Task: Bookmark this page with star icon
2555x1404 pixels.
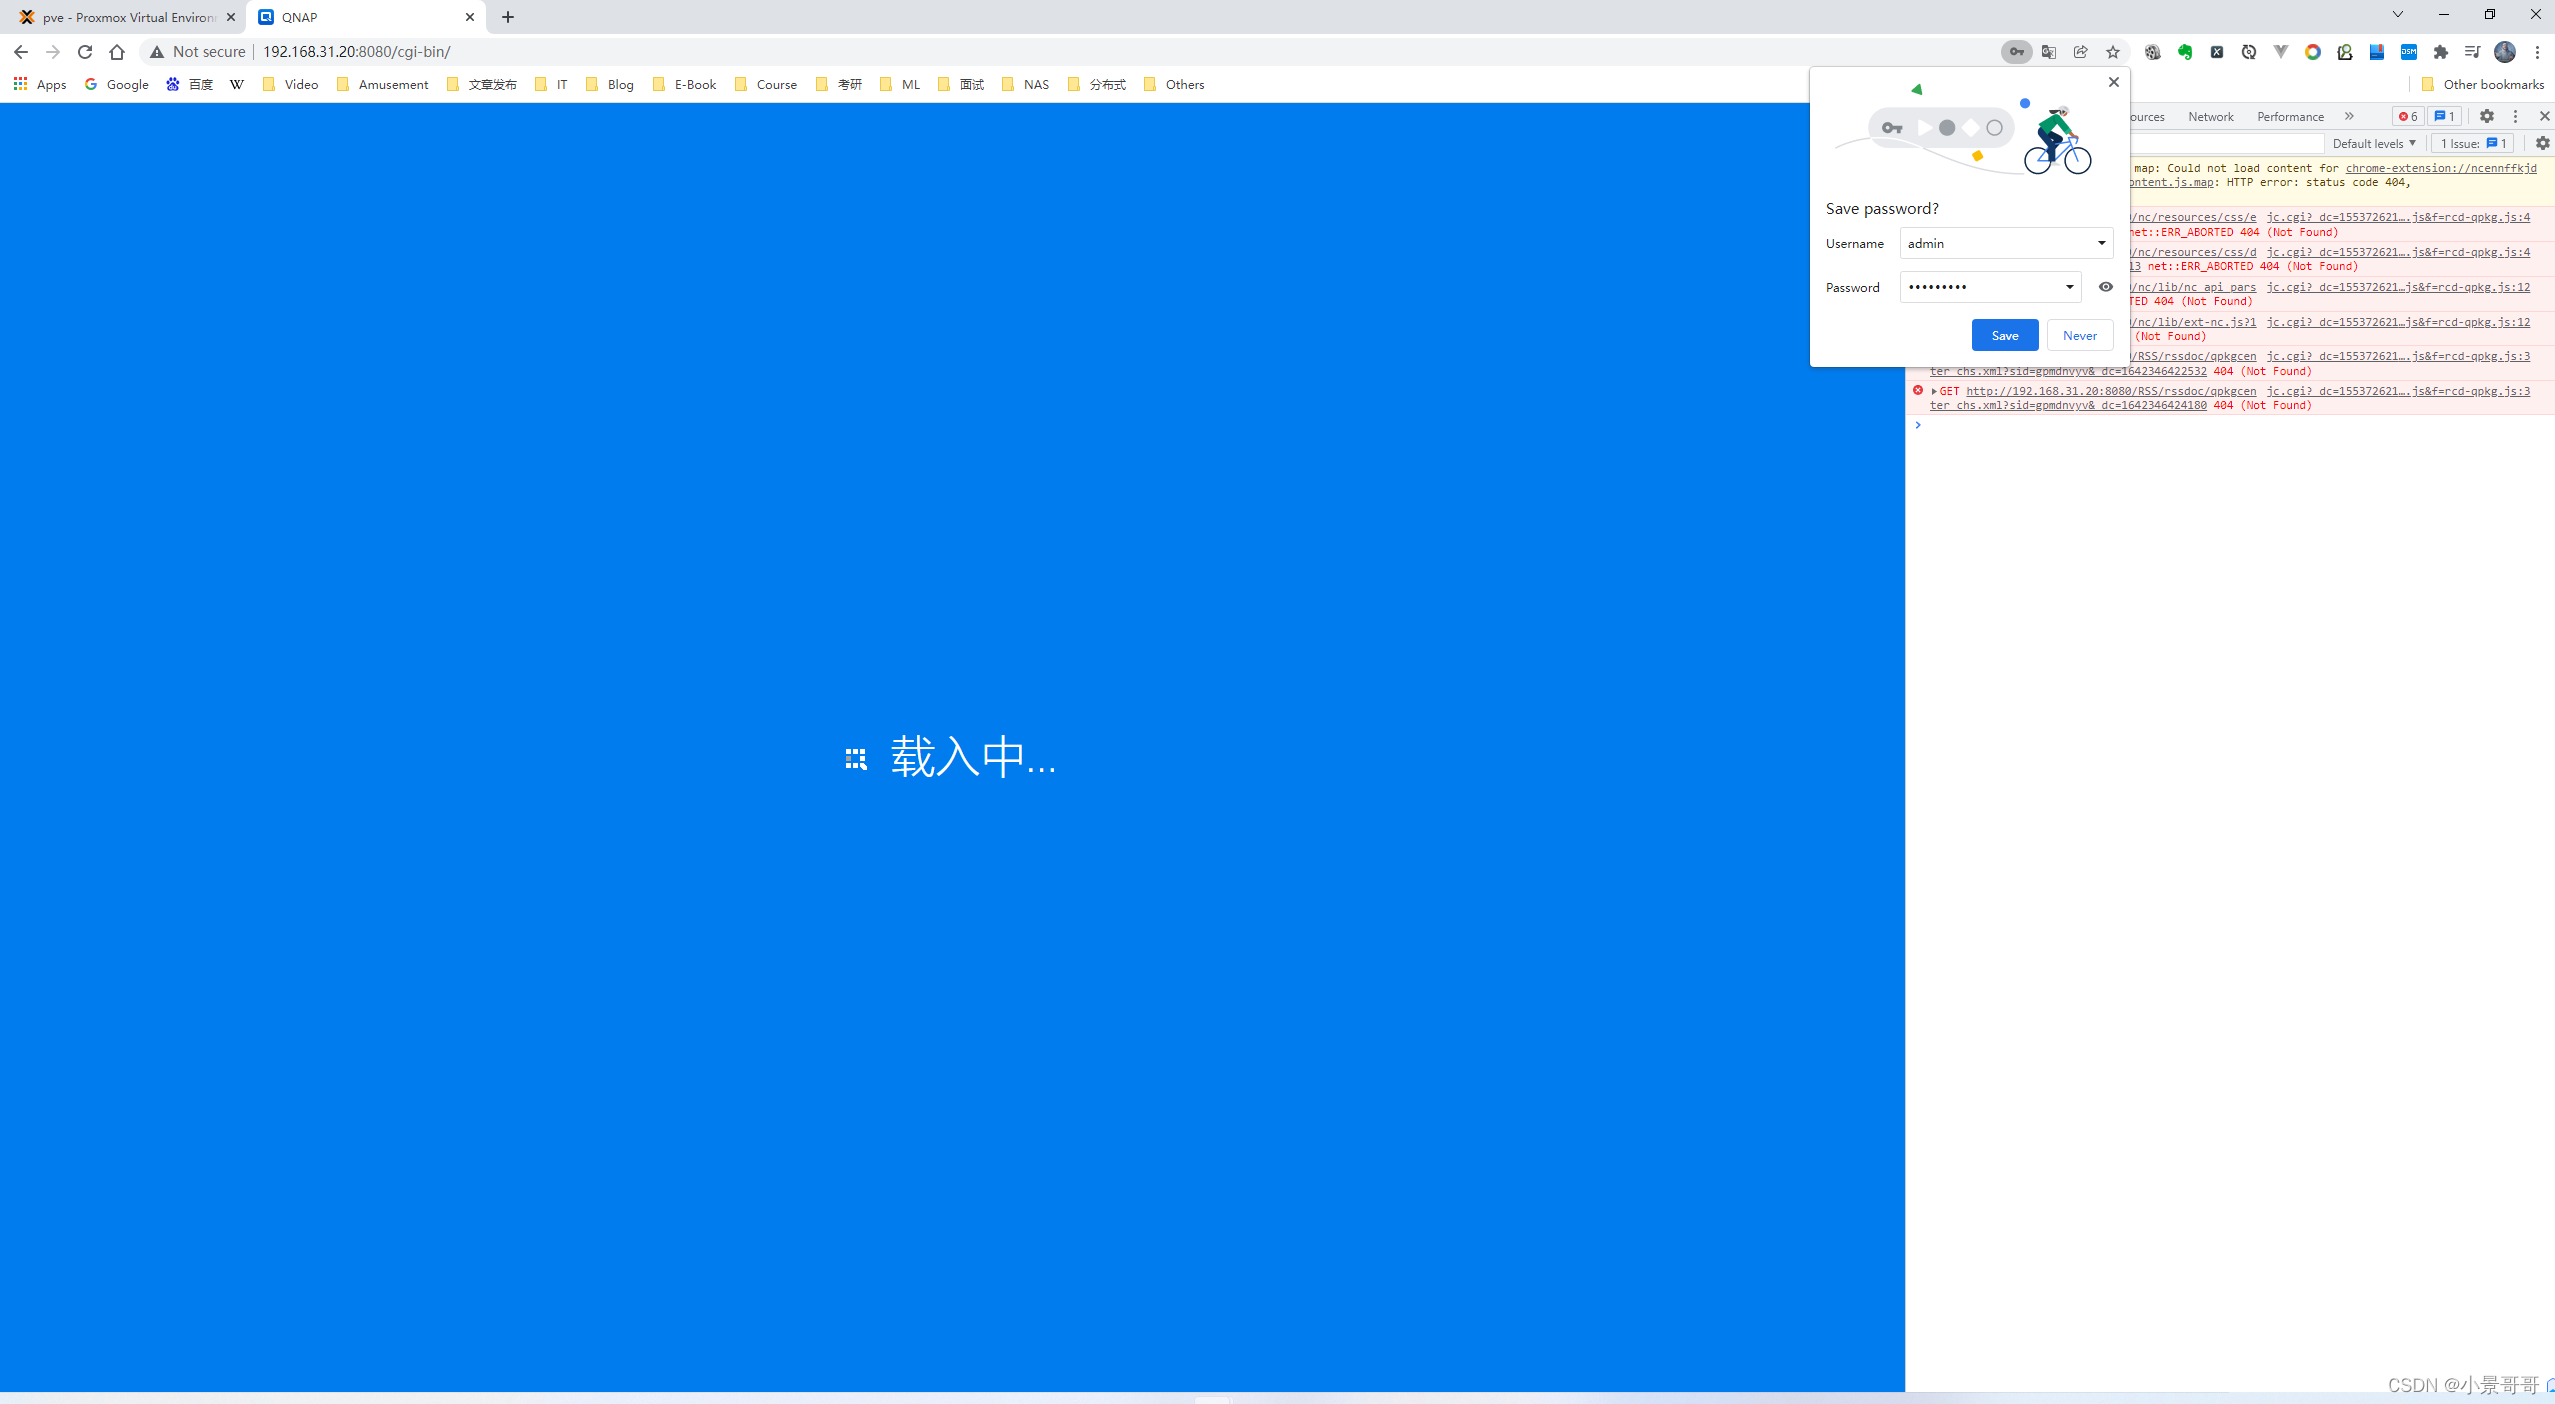Action: pos(2113,52)
